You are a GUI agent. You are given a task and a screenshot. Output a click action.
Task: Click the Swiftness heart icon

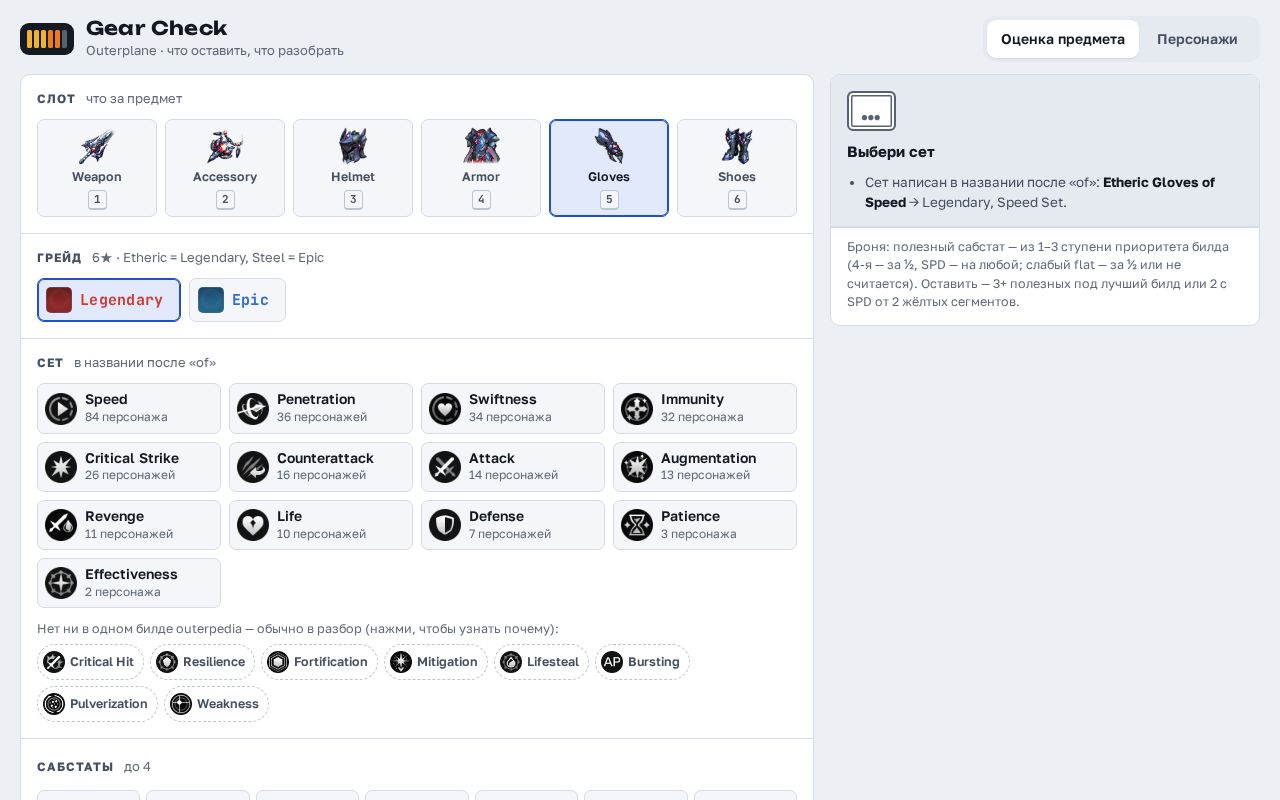(445, 408)
